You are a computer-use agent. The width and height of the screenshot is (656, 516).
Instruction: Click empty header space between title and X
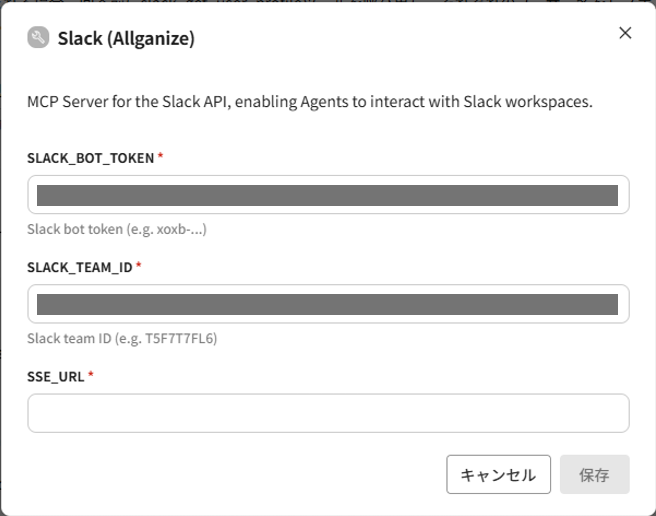(x=400, y=39)
